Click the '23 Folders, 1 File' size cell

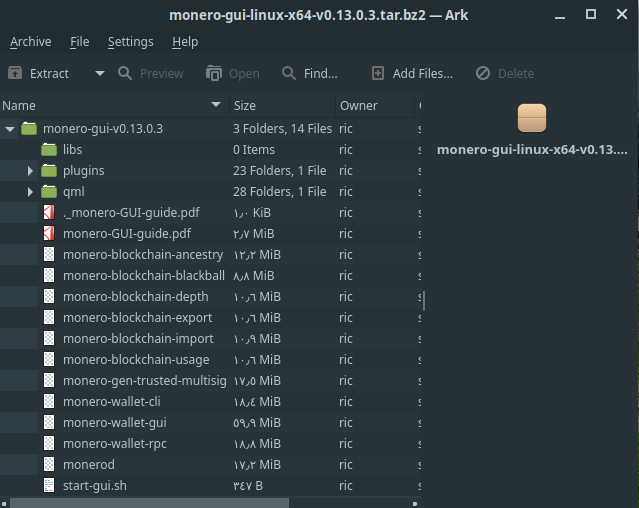[x=280, y=171]
